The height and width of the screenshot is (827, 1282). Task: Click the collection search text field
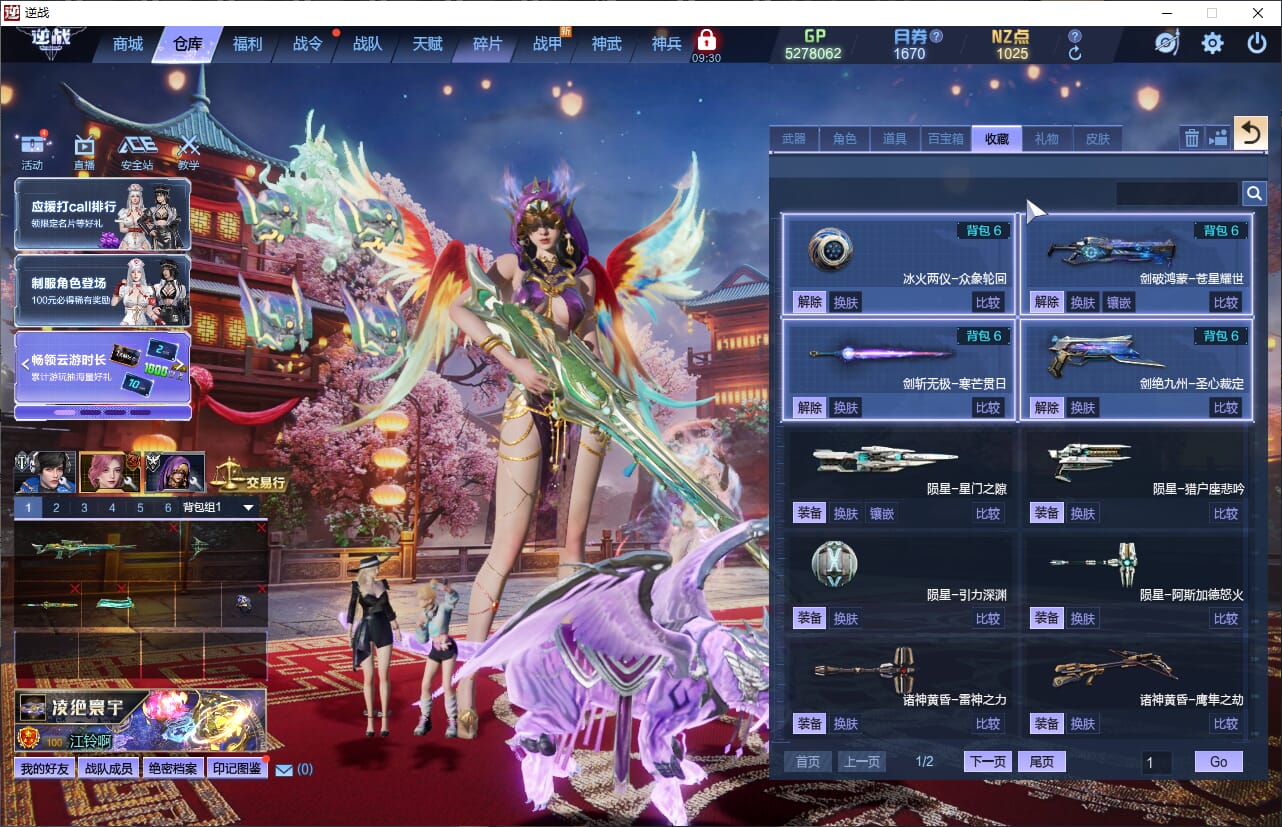click(1177, 193)
